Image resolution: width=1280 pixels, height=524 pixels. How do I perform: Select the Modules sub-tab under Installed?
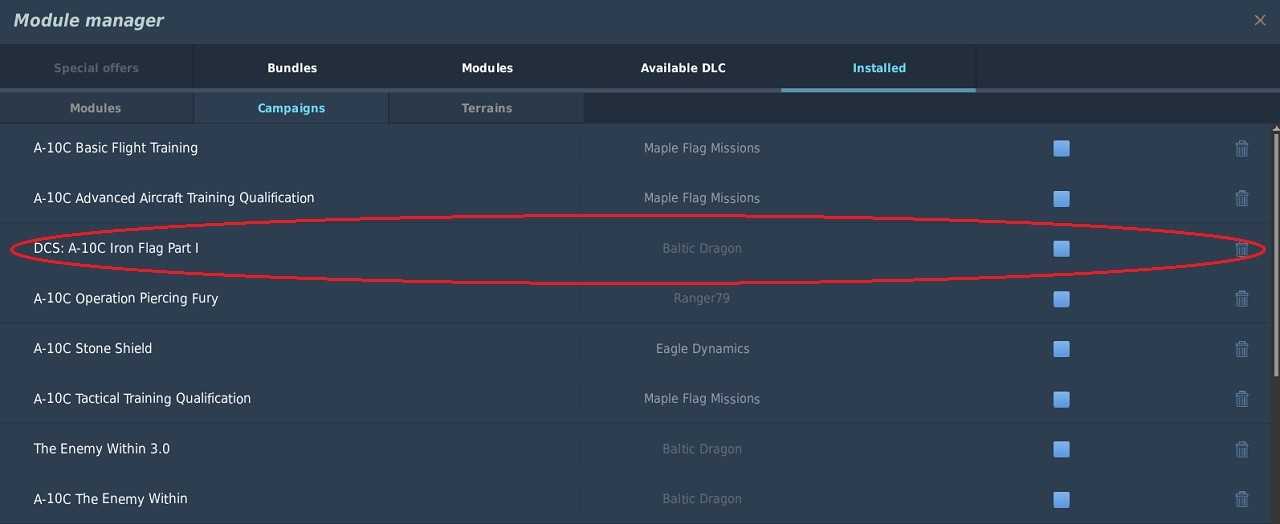pos(96,108)
